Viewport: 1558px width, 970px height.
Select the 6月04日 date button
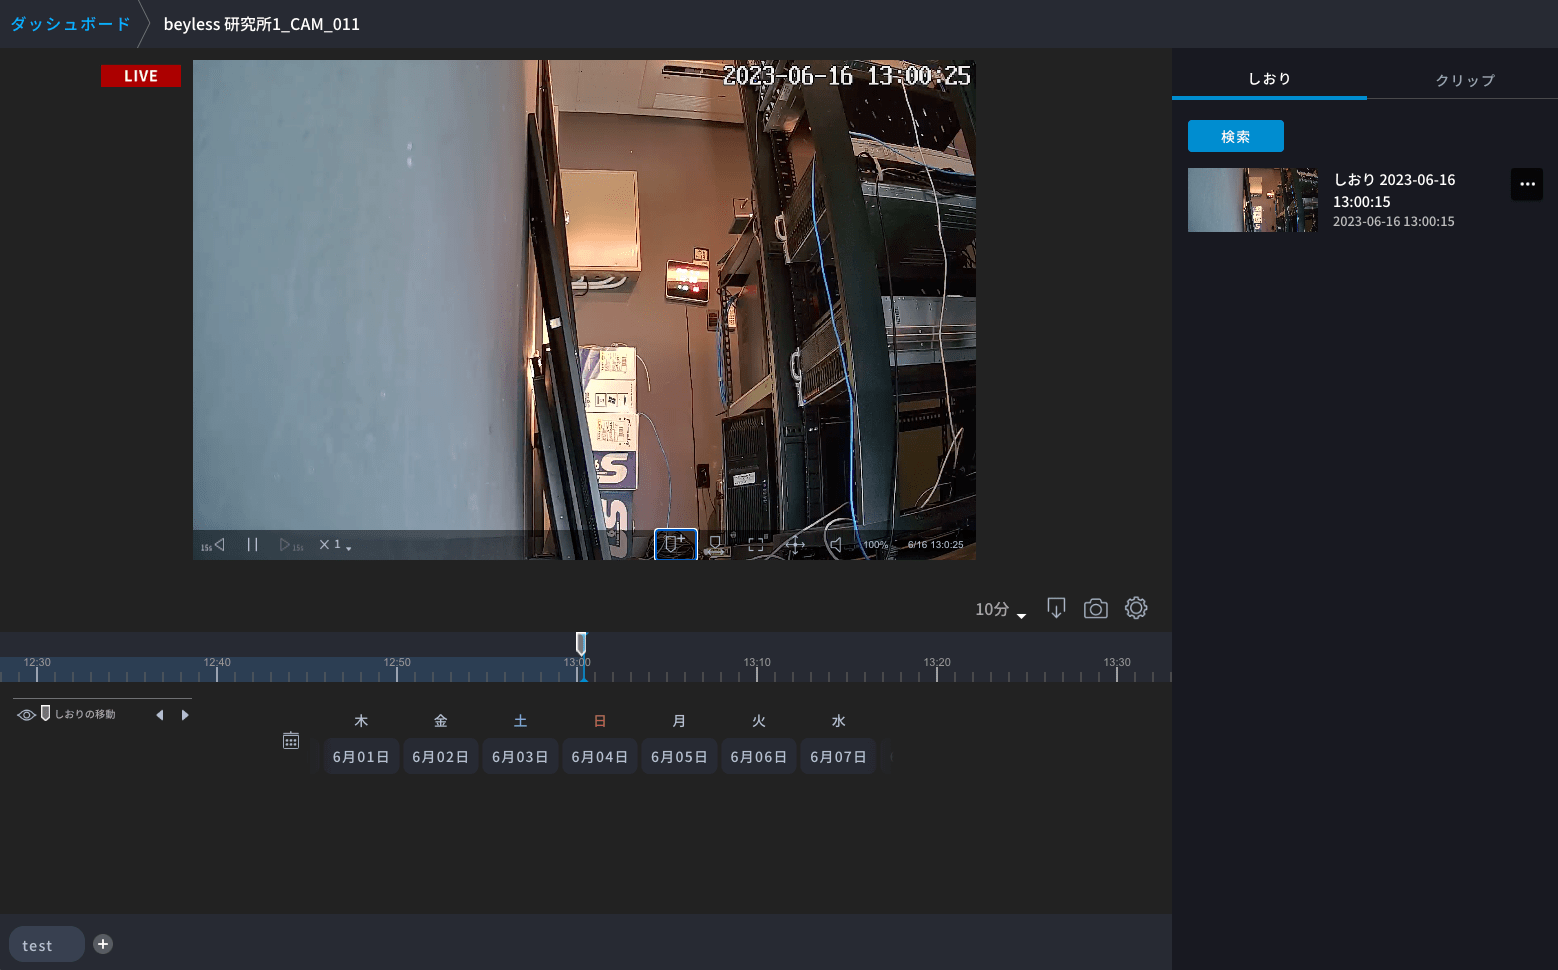(599, 757)
